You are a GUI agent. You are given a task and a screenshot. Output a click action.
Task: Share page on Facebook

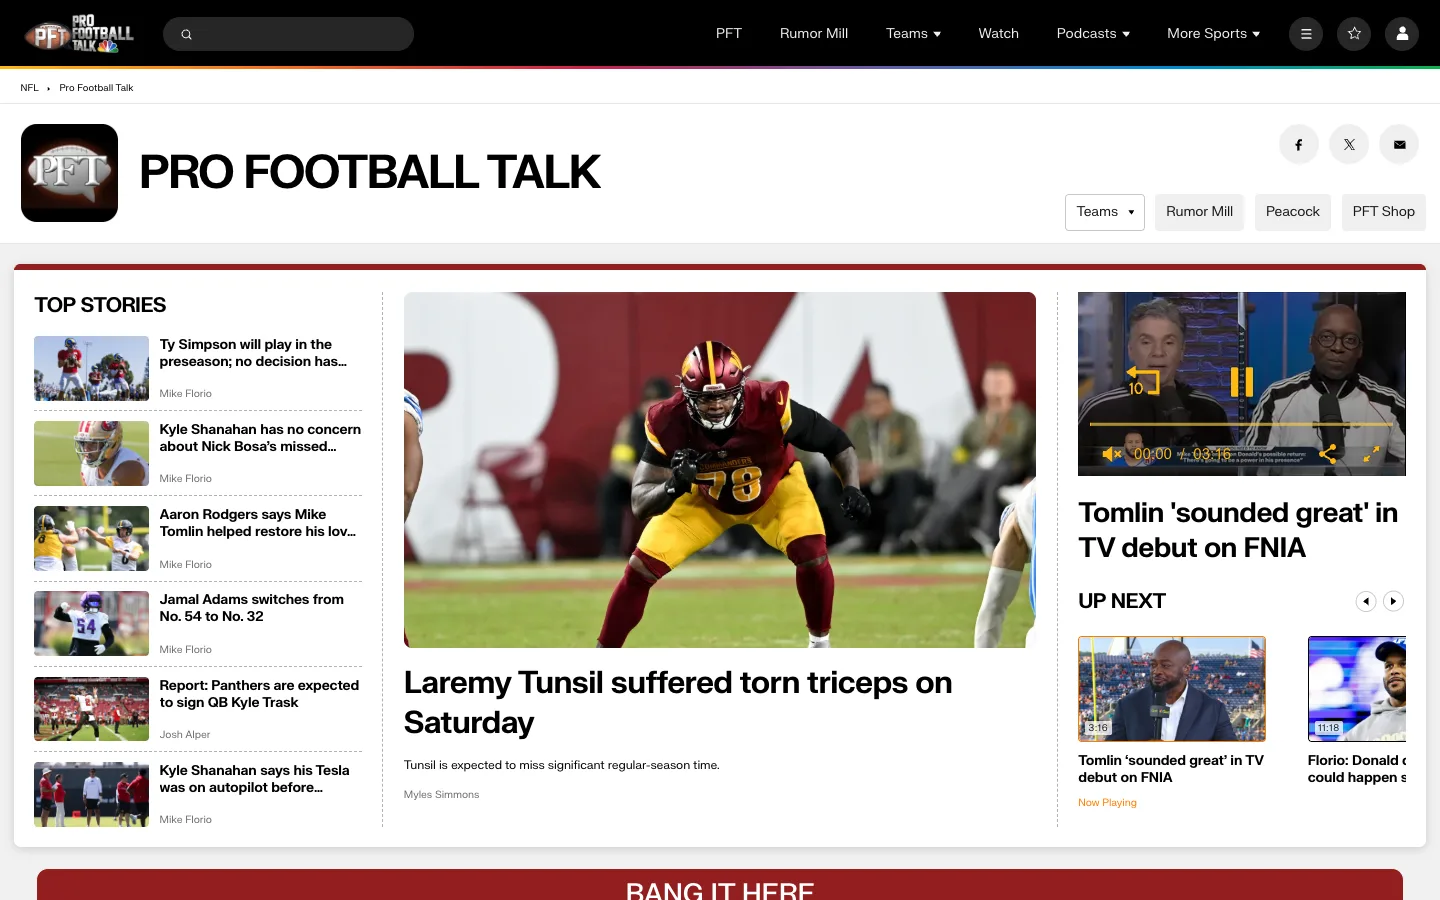[1299, 145]
